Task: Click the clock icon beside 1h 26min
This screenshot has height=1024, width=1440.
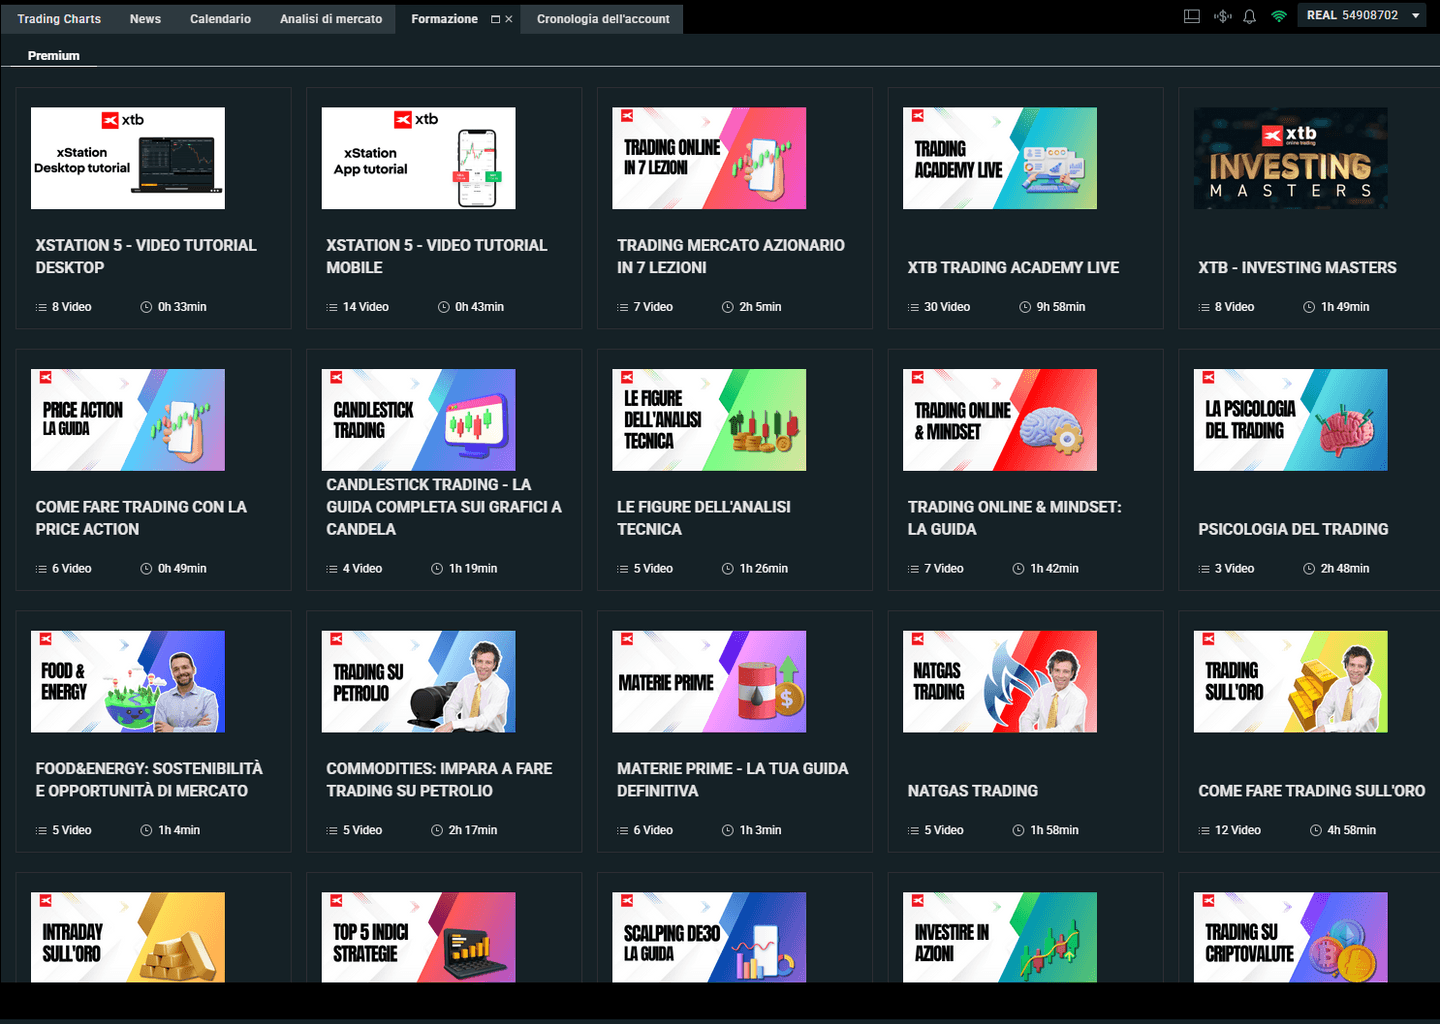Action: tap(728, 569)
